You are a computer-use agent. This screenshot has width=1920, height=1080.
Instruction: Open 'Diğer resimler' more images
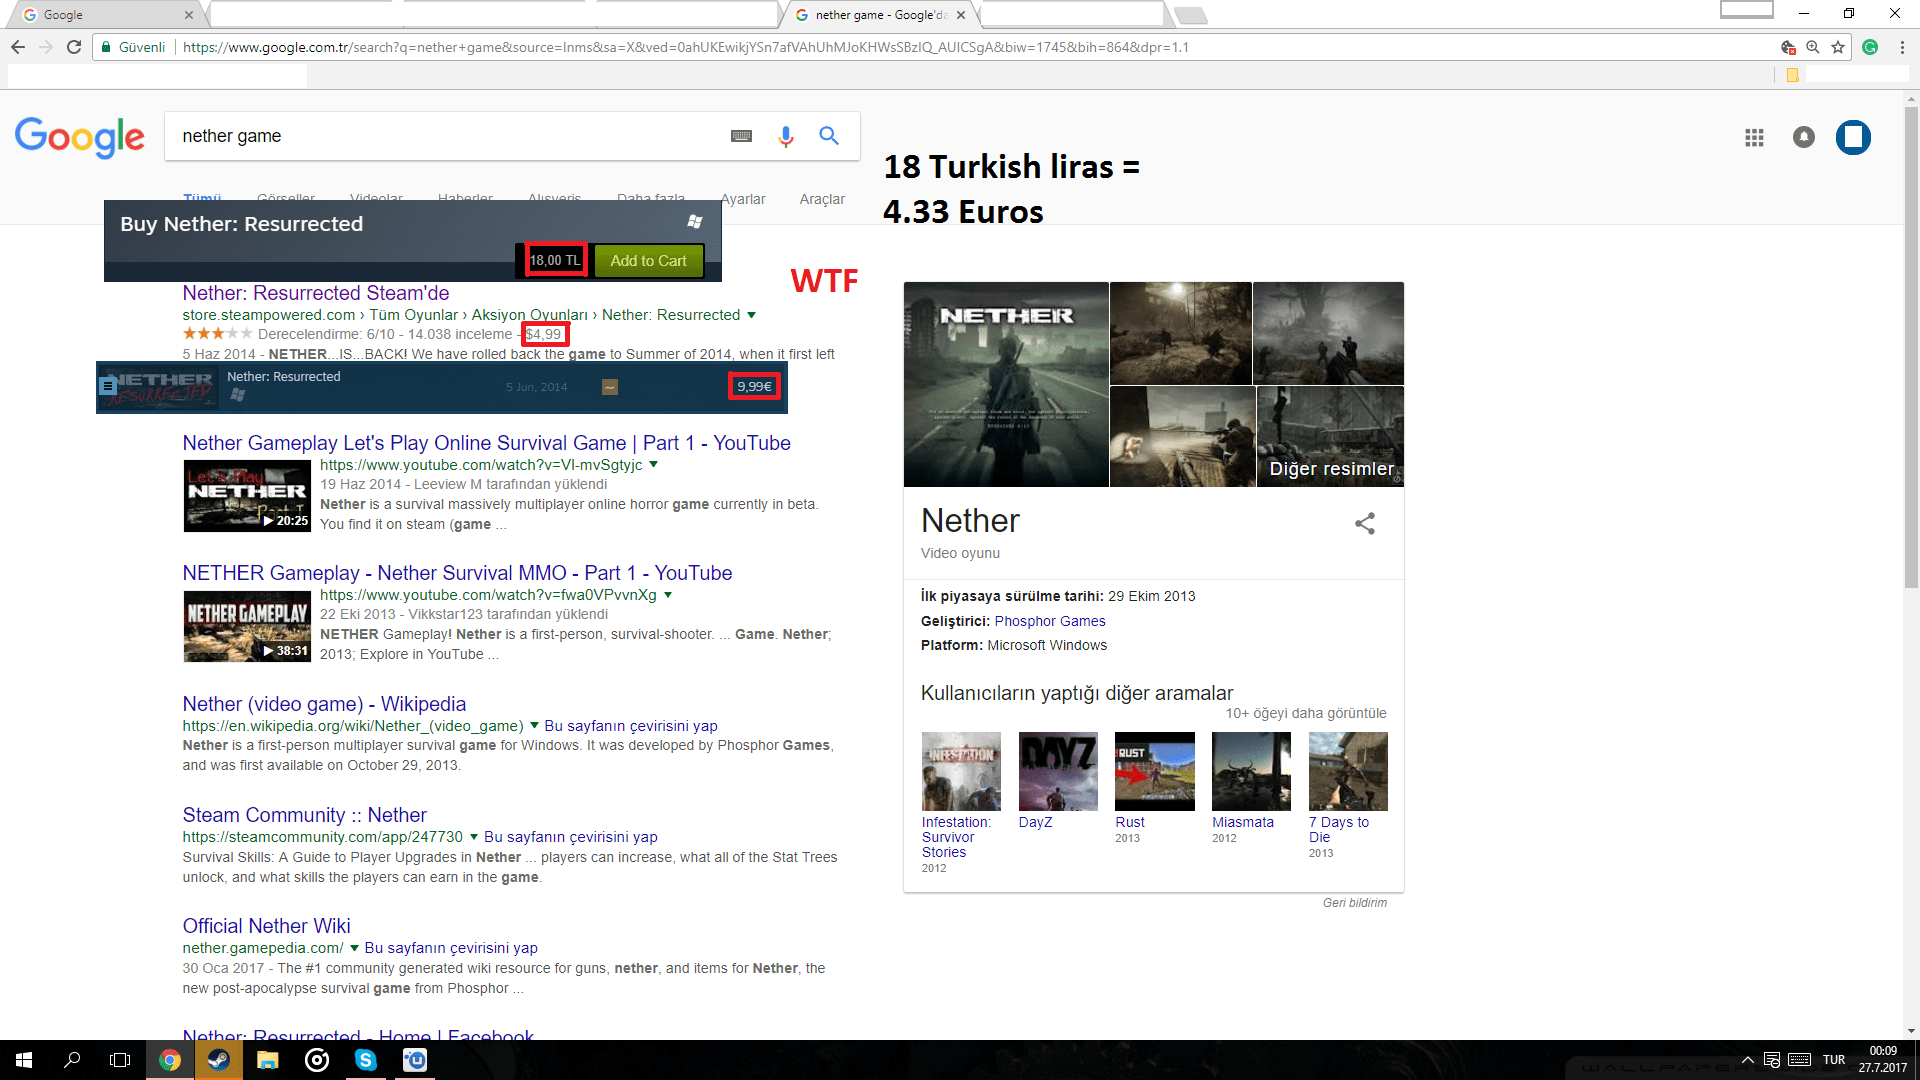click(1330, 437)
